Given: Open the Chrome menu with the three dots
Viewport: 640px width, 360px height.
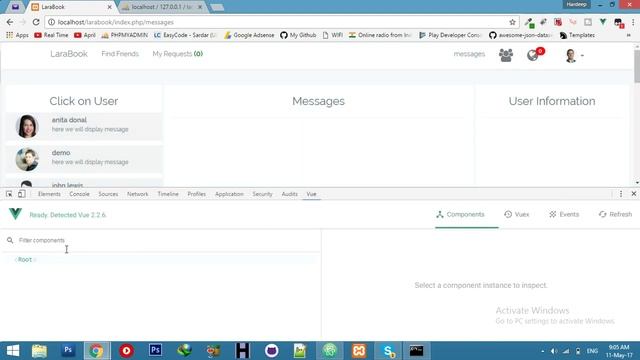Looking at the screenshot, I should point(633,22).
